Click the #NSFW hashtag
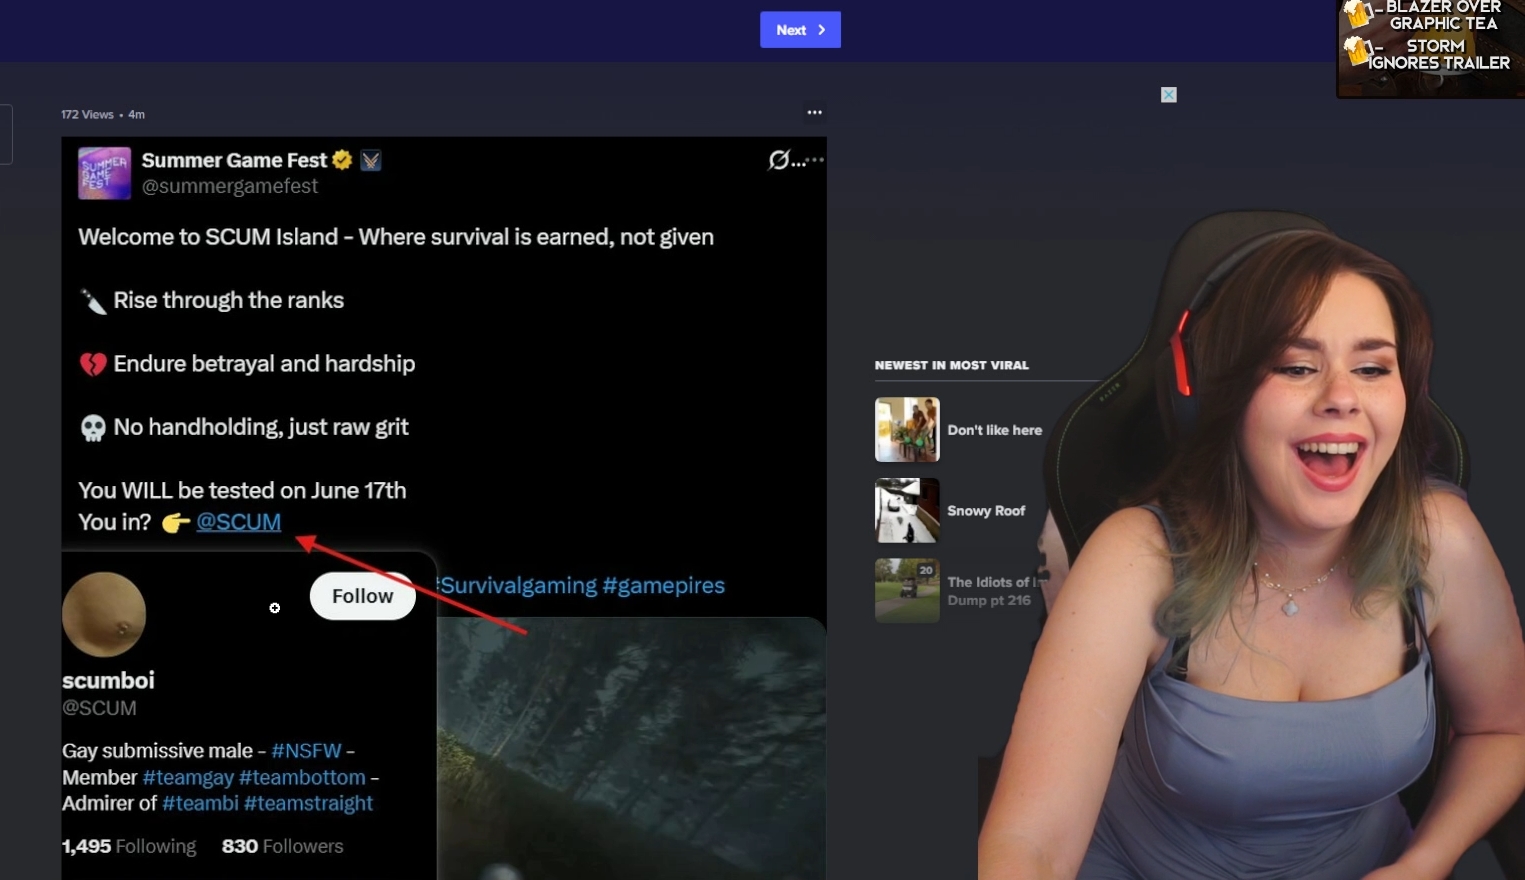 [306, 751]
